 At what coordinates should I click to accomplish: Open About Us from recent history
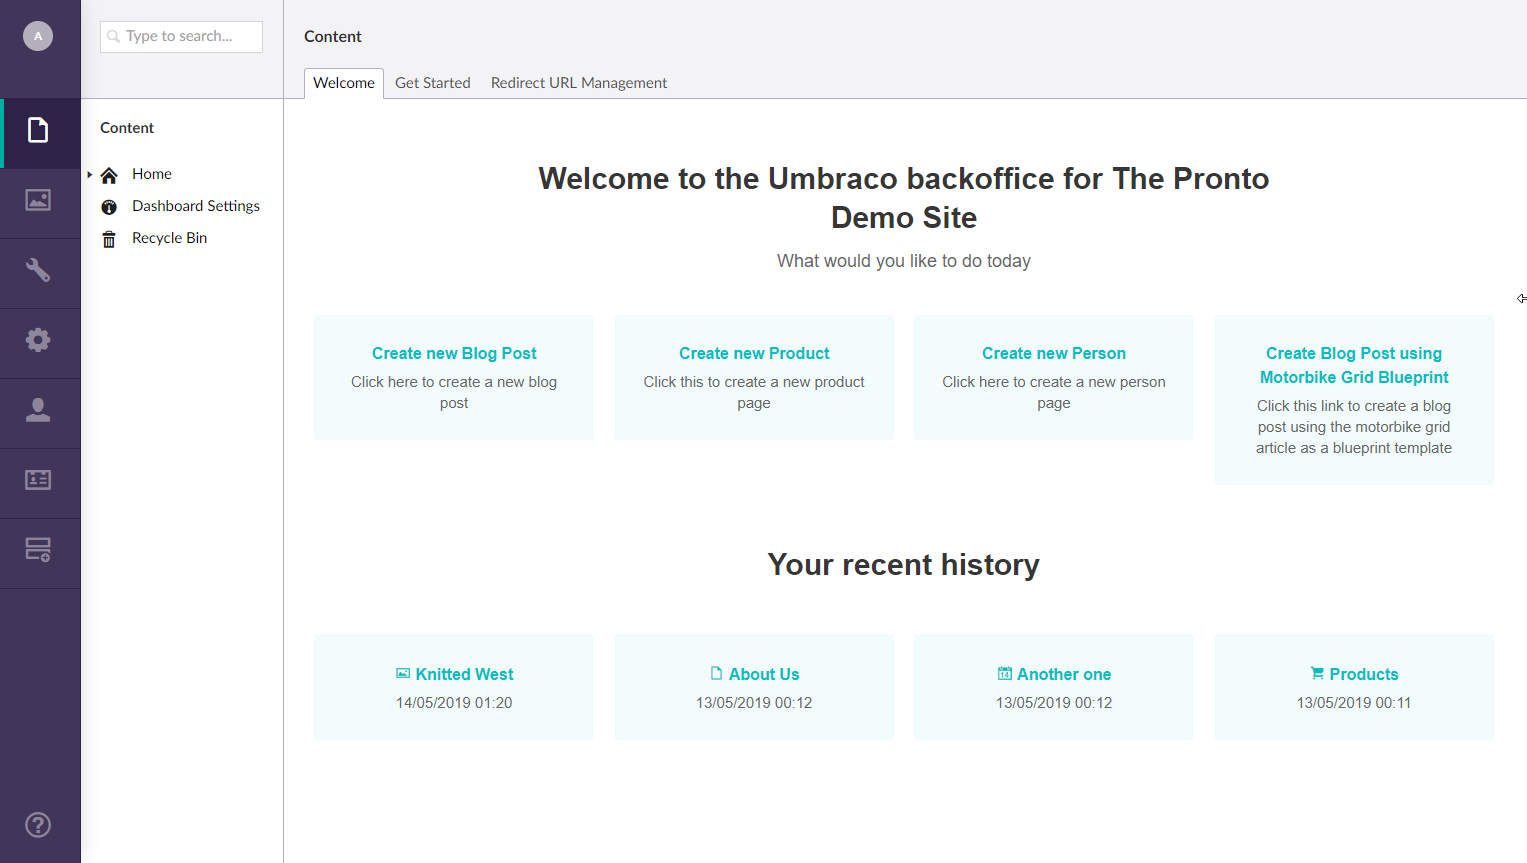(764, 674)
